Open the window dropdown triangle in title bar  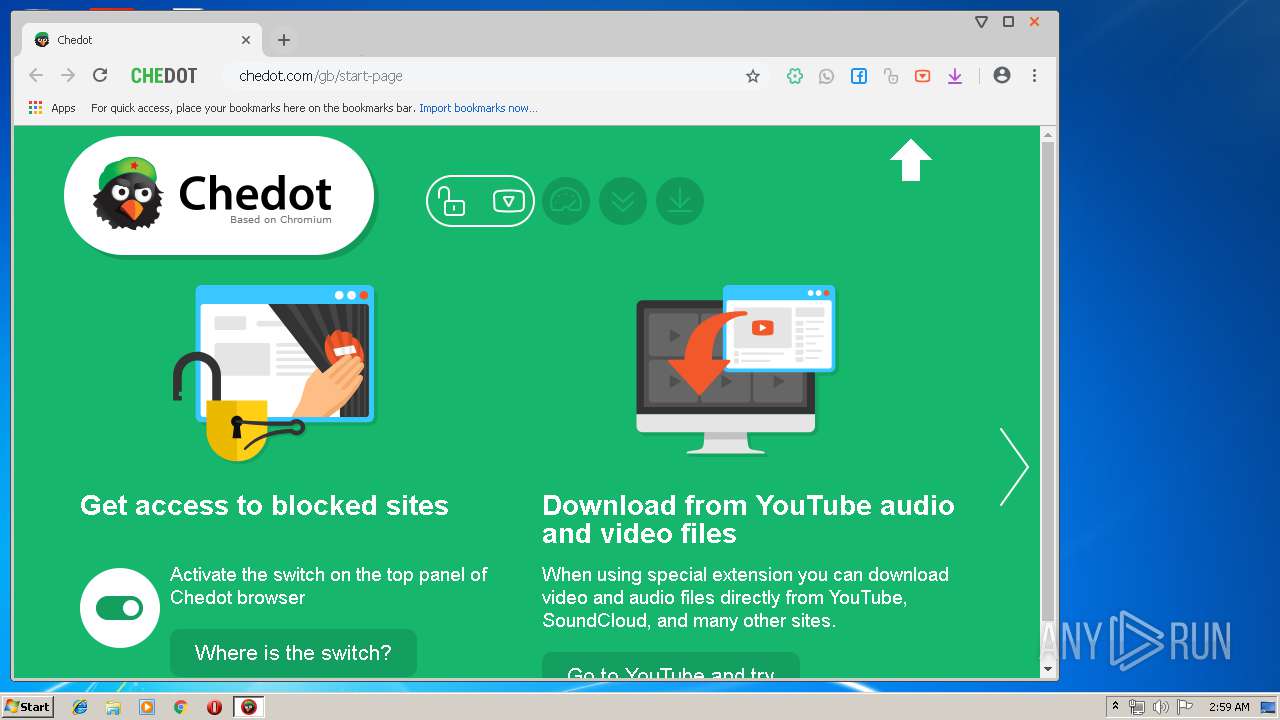coord(981,22)
